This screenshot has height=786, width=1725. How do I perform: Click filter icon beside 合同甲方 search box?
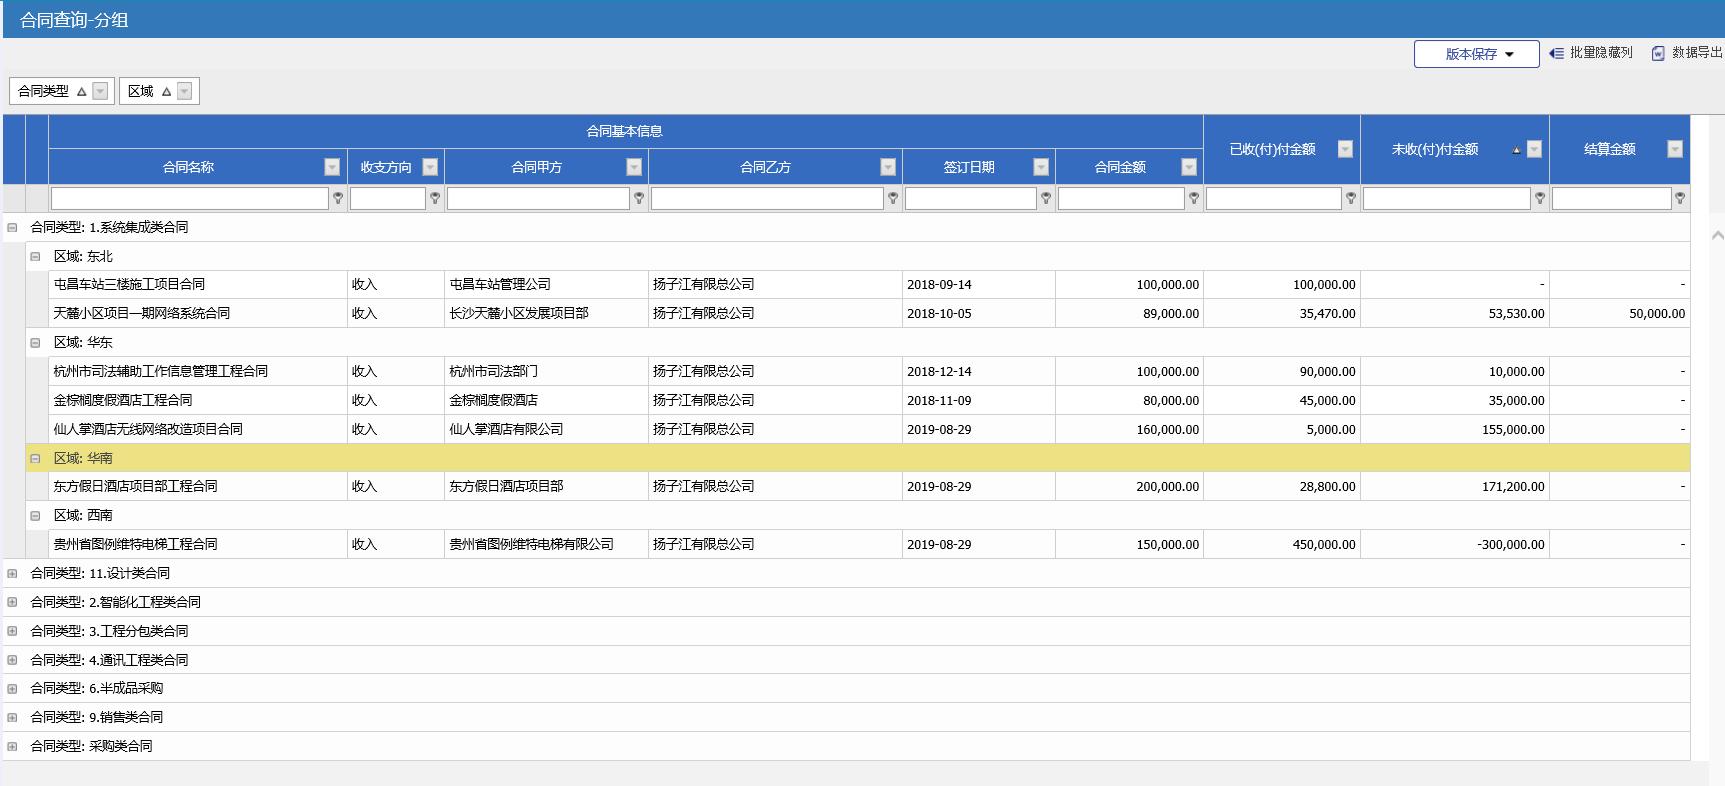(x=639, y=199)
